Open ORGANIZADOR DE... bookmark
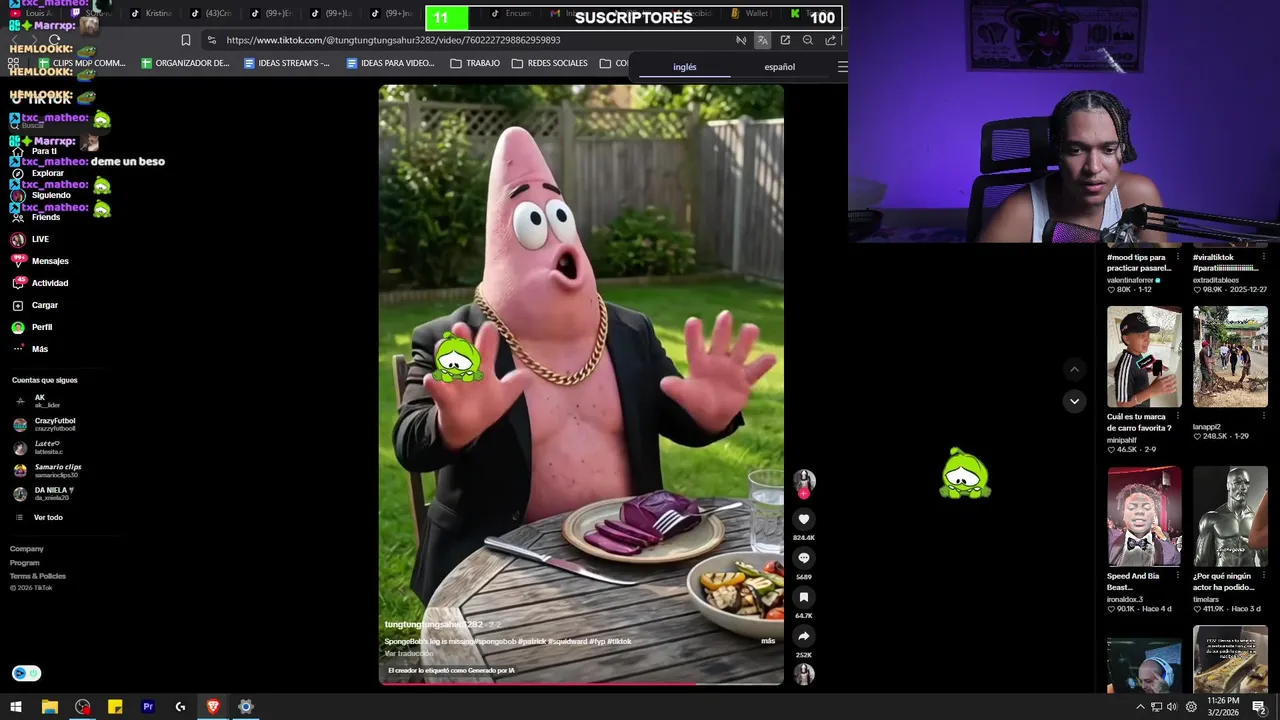The width and height of the screenshot is (1280, 720). (x=185, y=63)
